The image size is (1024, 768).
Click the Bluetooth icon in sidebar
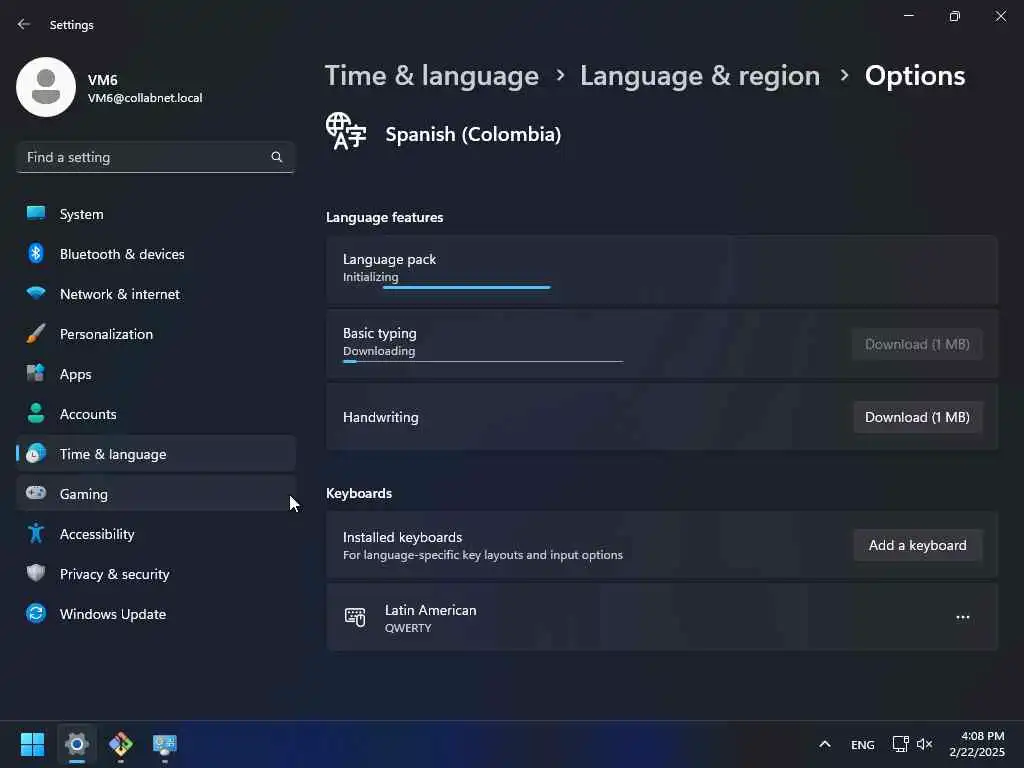tap(36, 253)
